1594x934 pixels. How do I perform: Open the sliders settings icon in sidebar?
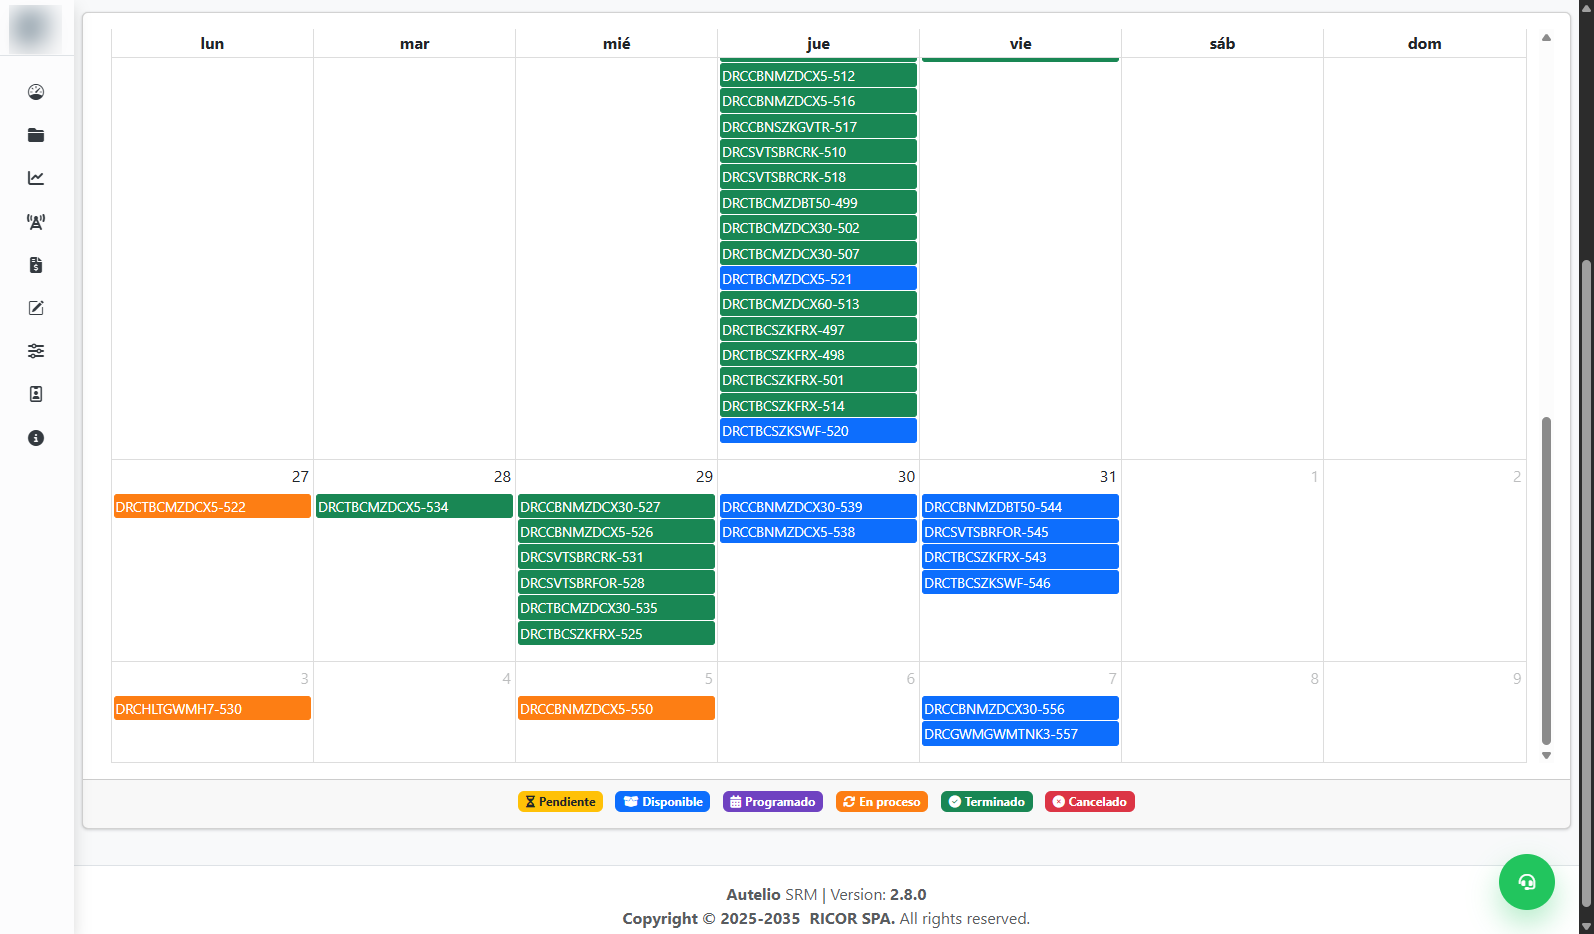point(36,351)
